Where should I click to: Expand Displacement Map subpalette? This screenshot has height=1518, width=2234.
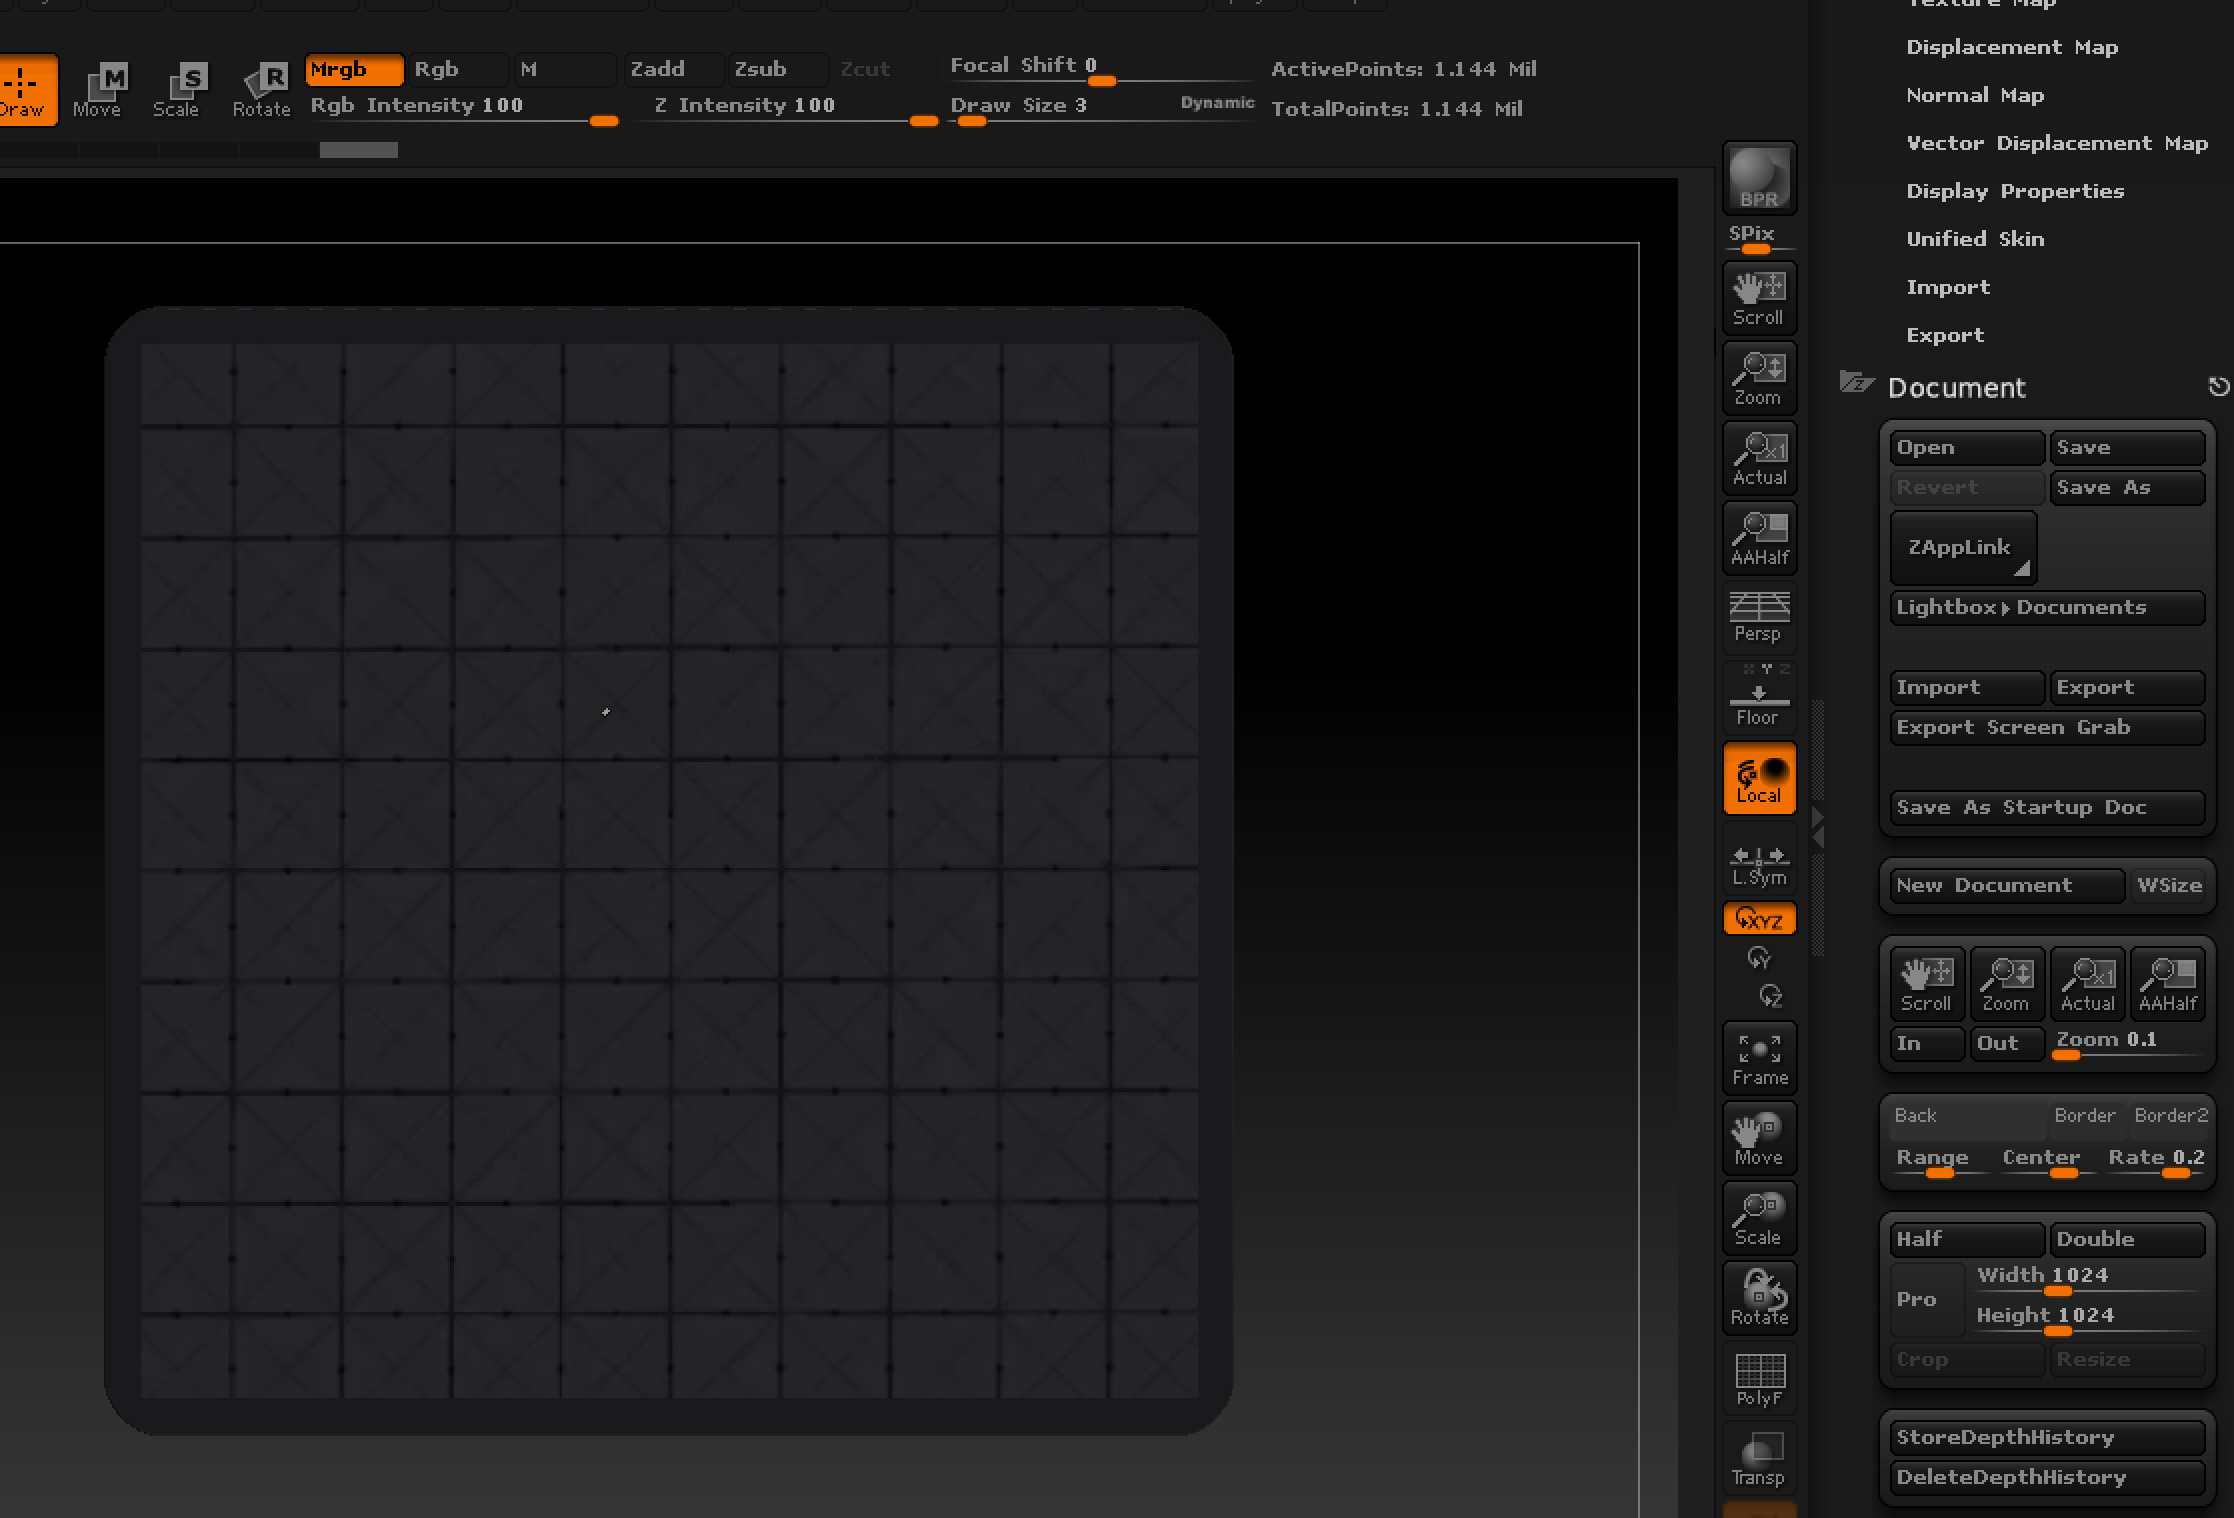[x=2012, y=48]
